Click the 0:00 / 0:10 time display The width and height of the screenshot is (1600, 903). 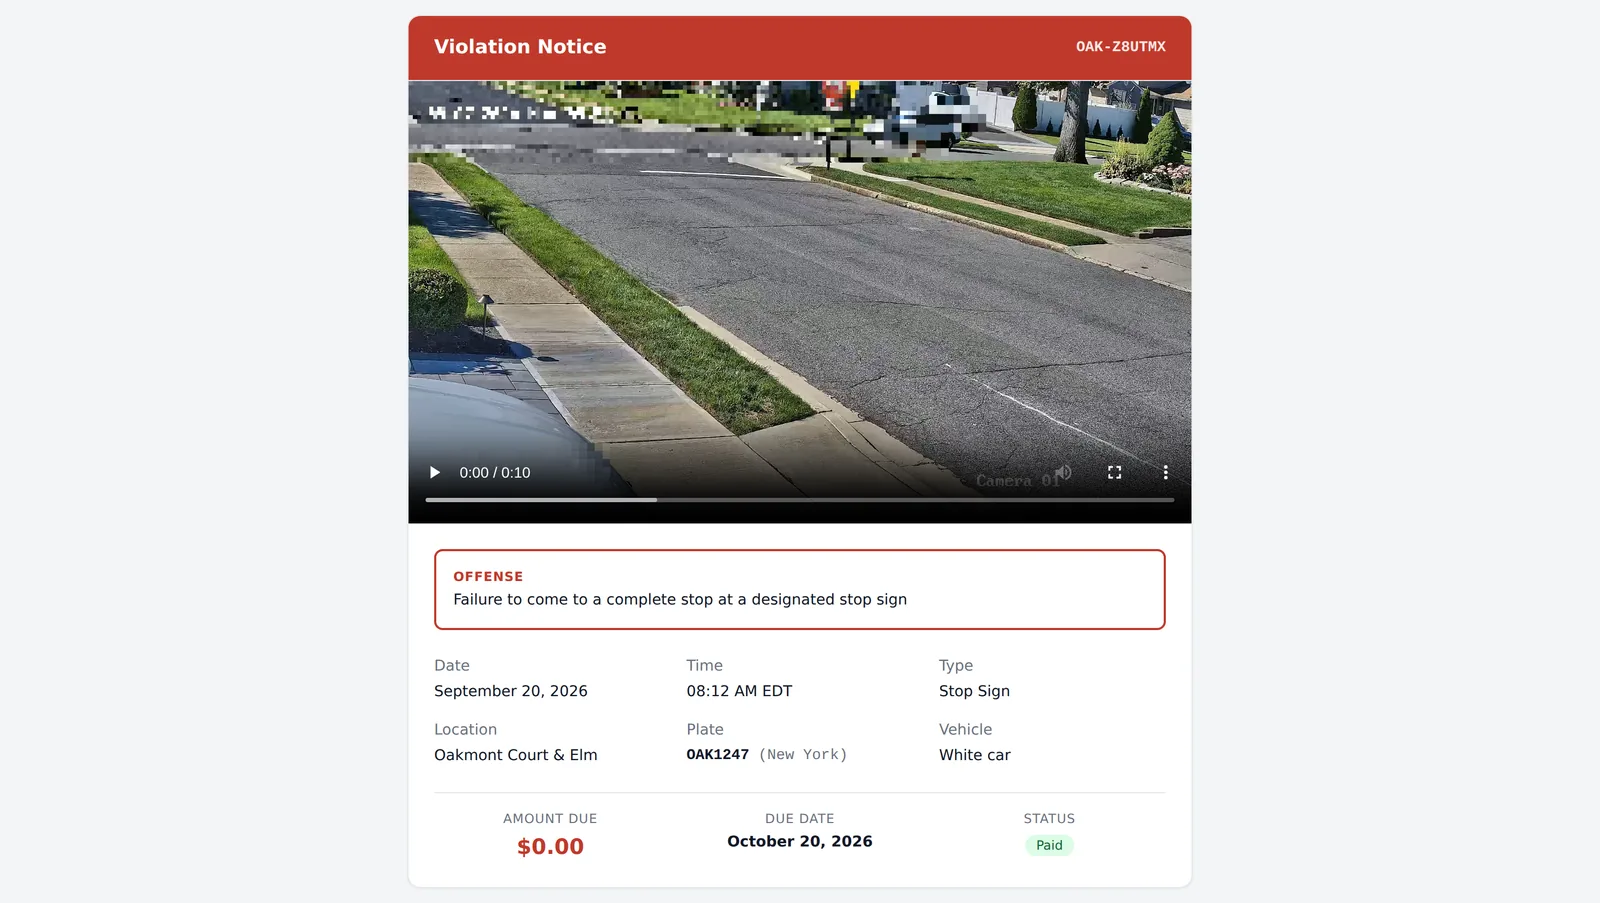pyautogui.click(x=495, y=473)
